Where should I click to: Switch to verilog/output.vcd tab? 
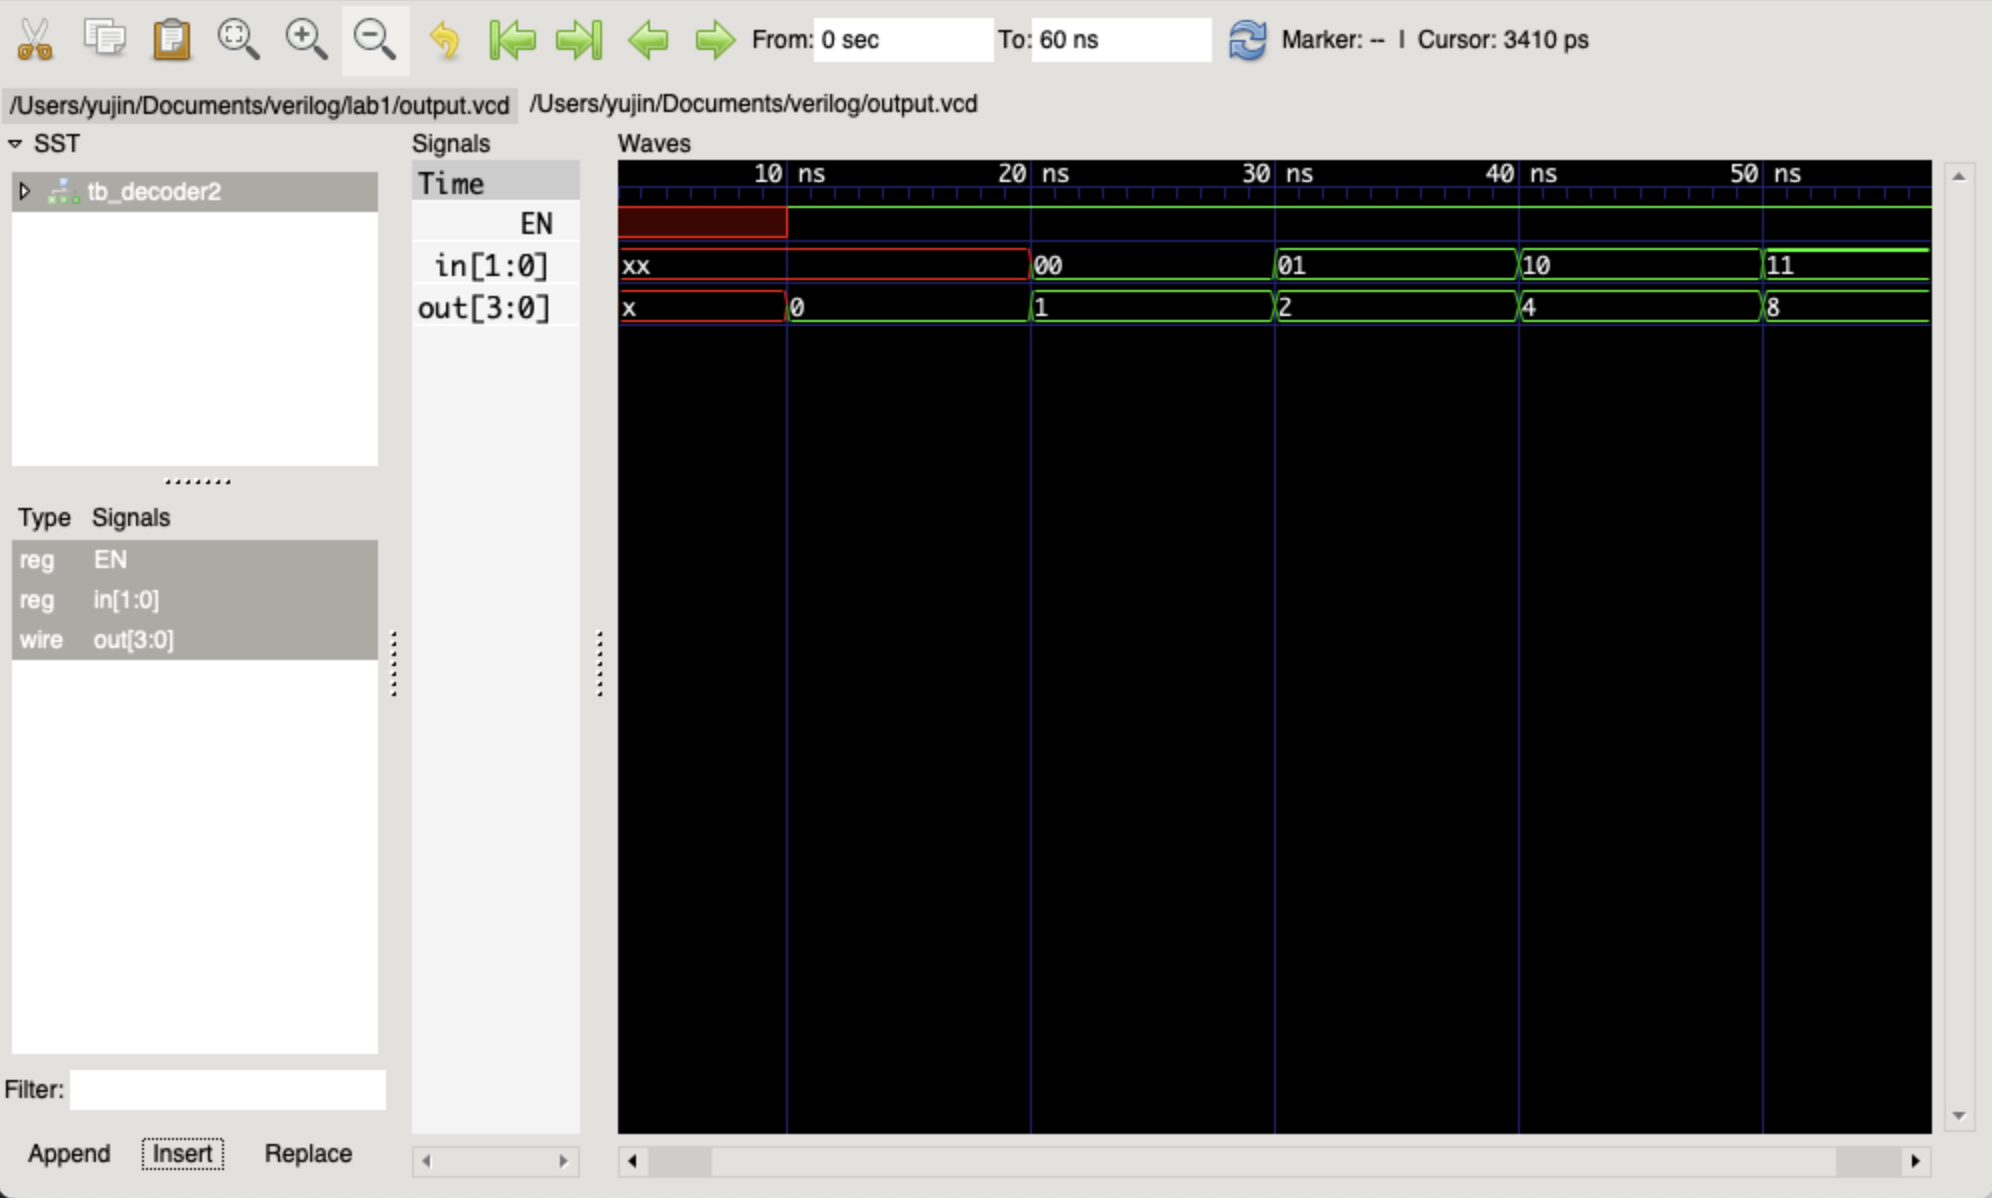tap(753, 104)
